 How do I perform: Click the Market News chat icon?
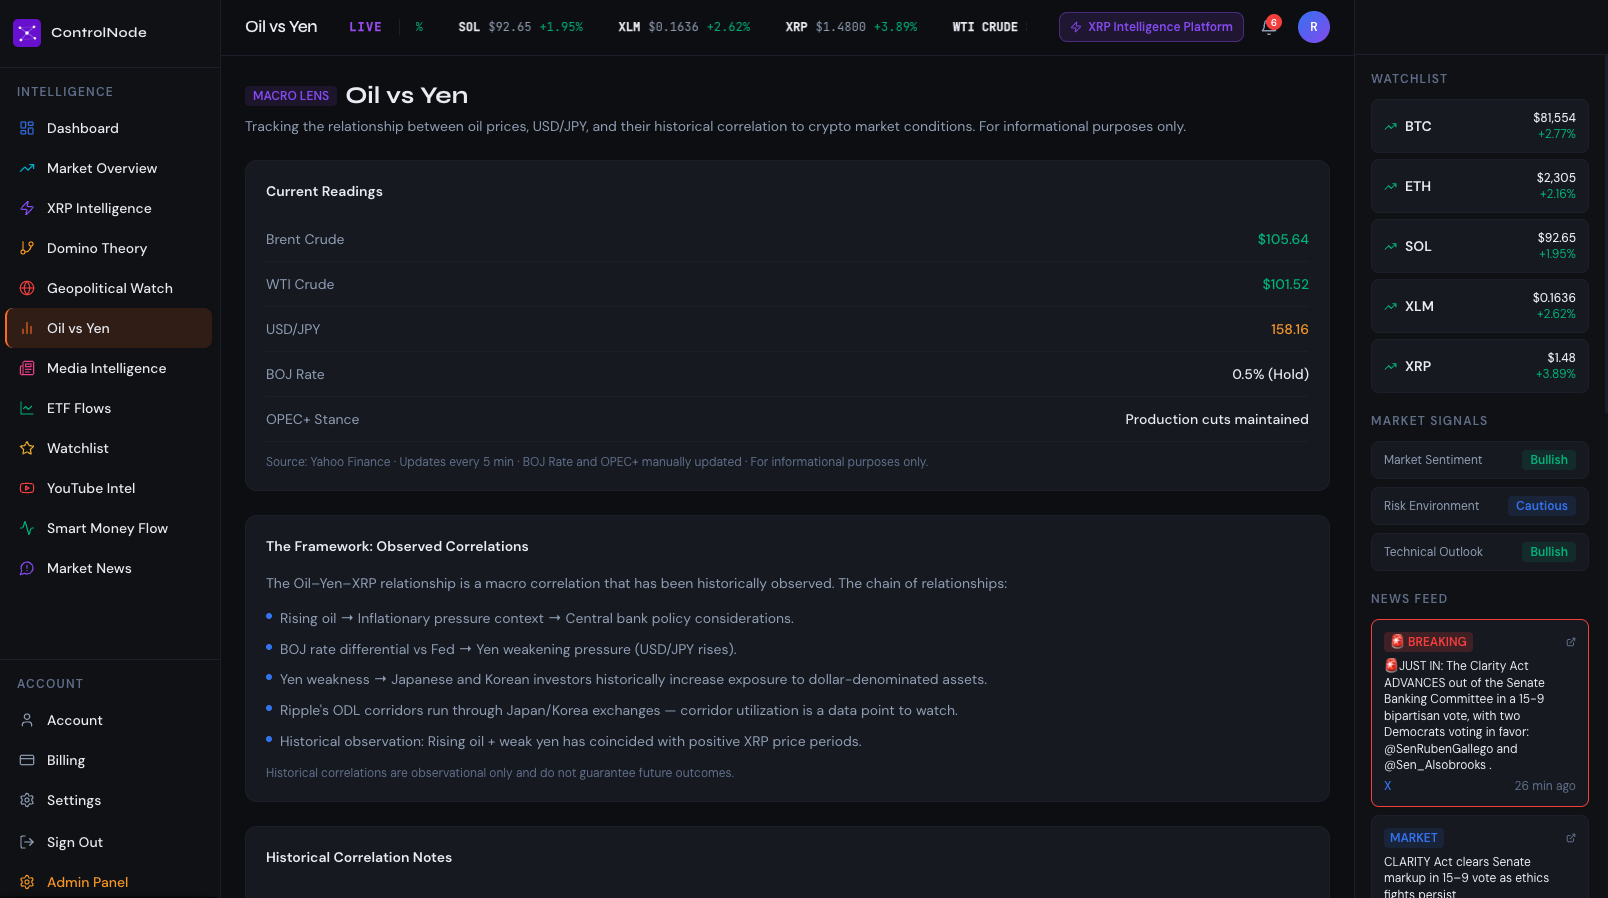tap(27, 568)
